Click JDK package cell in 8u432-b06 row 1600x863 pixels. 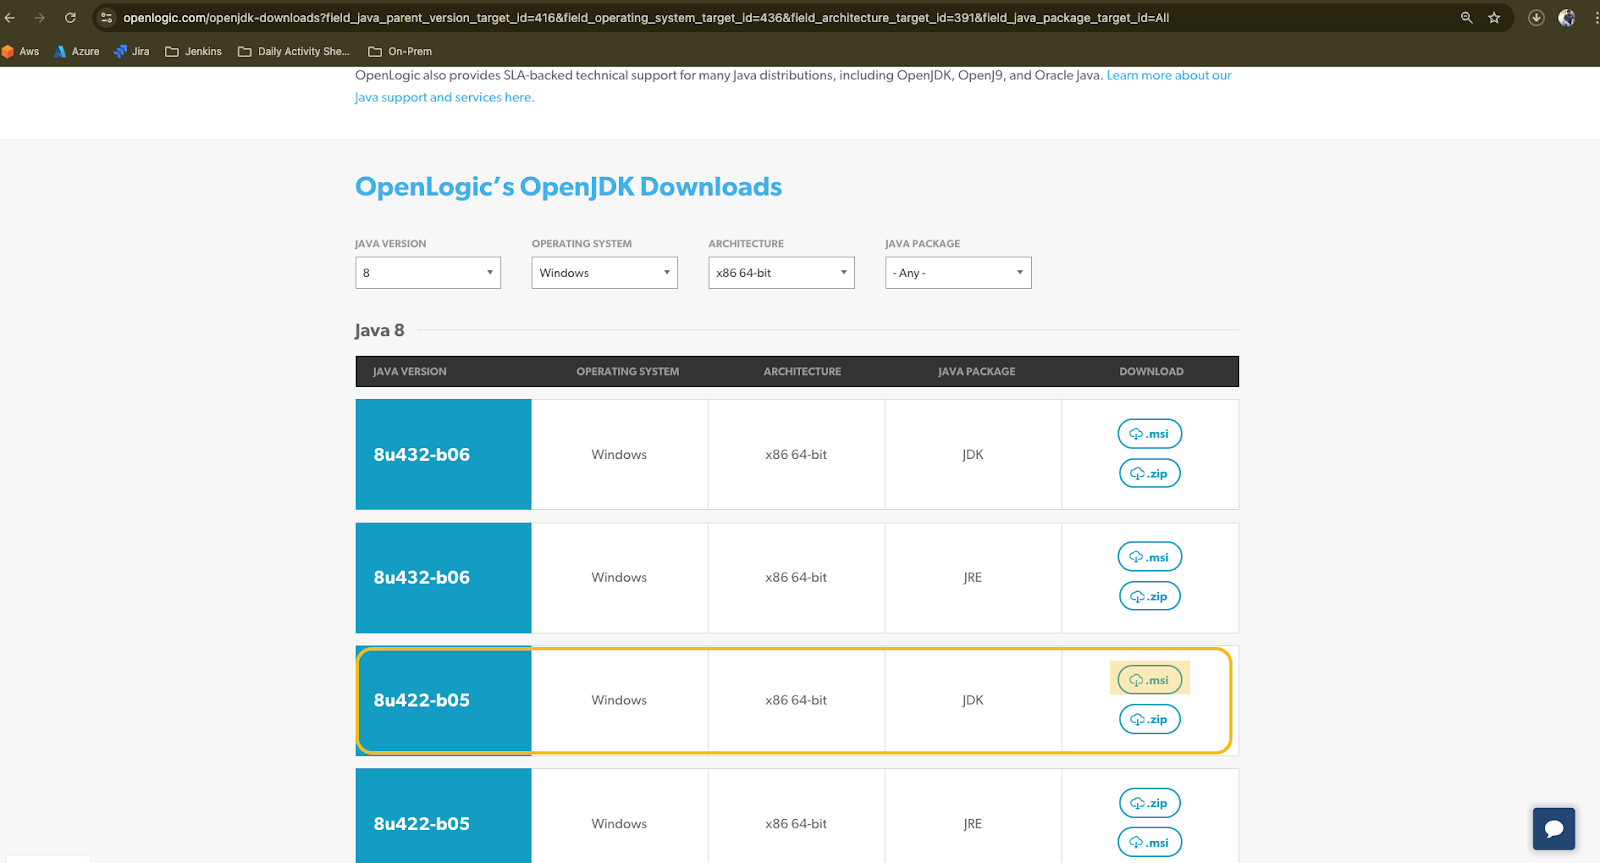[973, 454]
